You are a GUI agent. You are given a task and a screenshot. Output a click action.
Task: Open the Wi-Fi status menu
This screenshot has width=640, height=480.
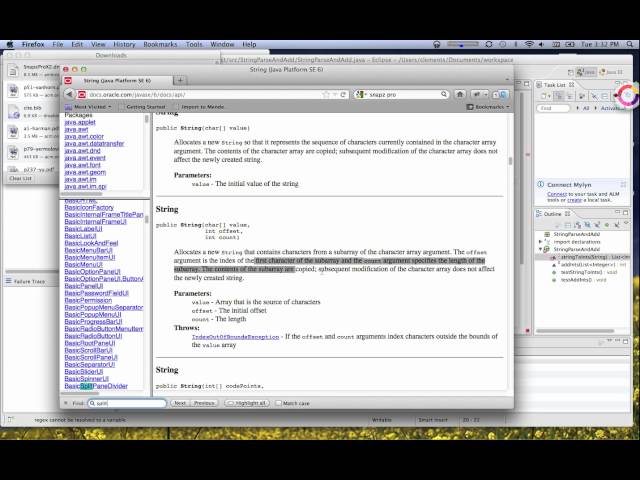coord(529,44)
